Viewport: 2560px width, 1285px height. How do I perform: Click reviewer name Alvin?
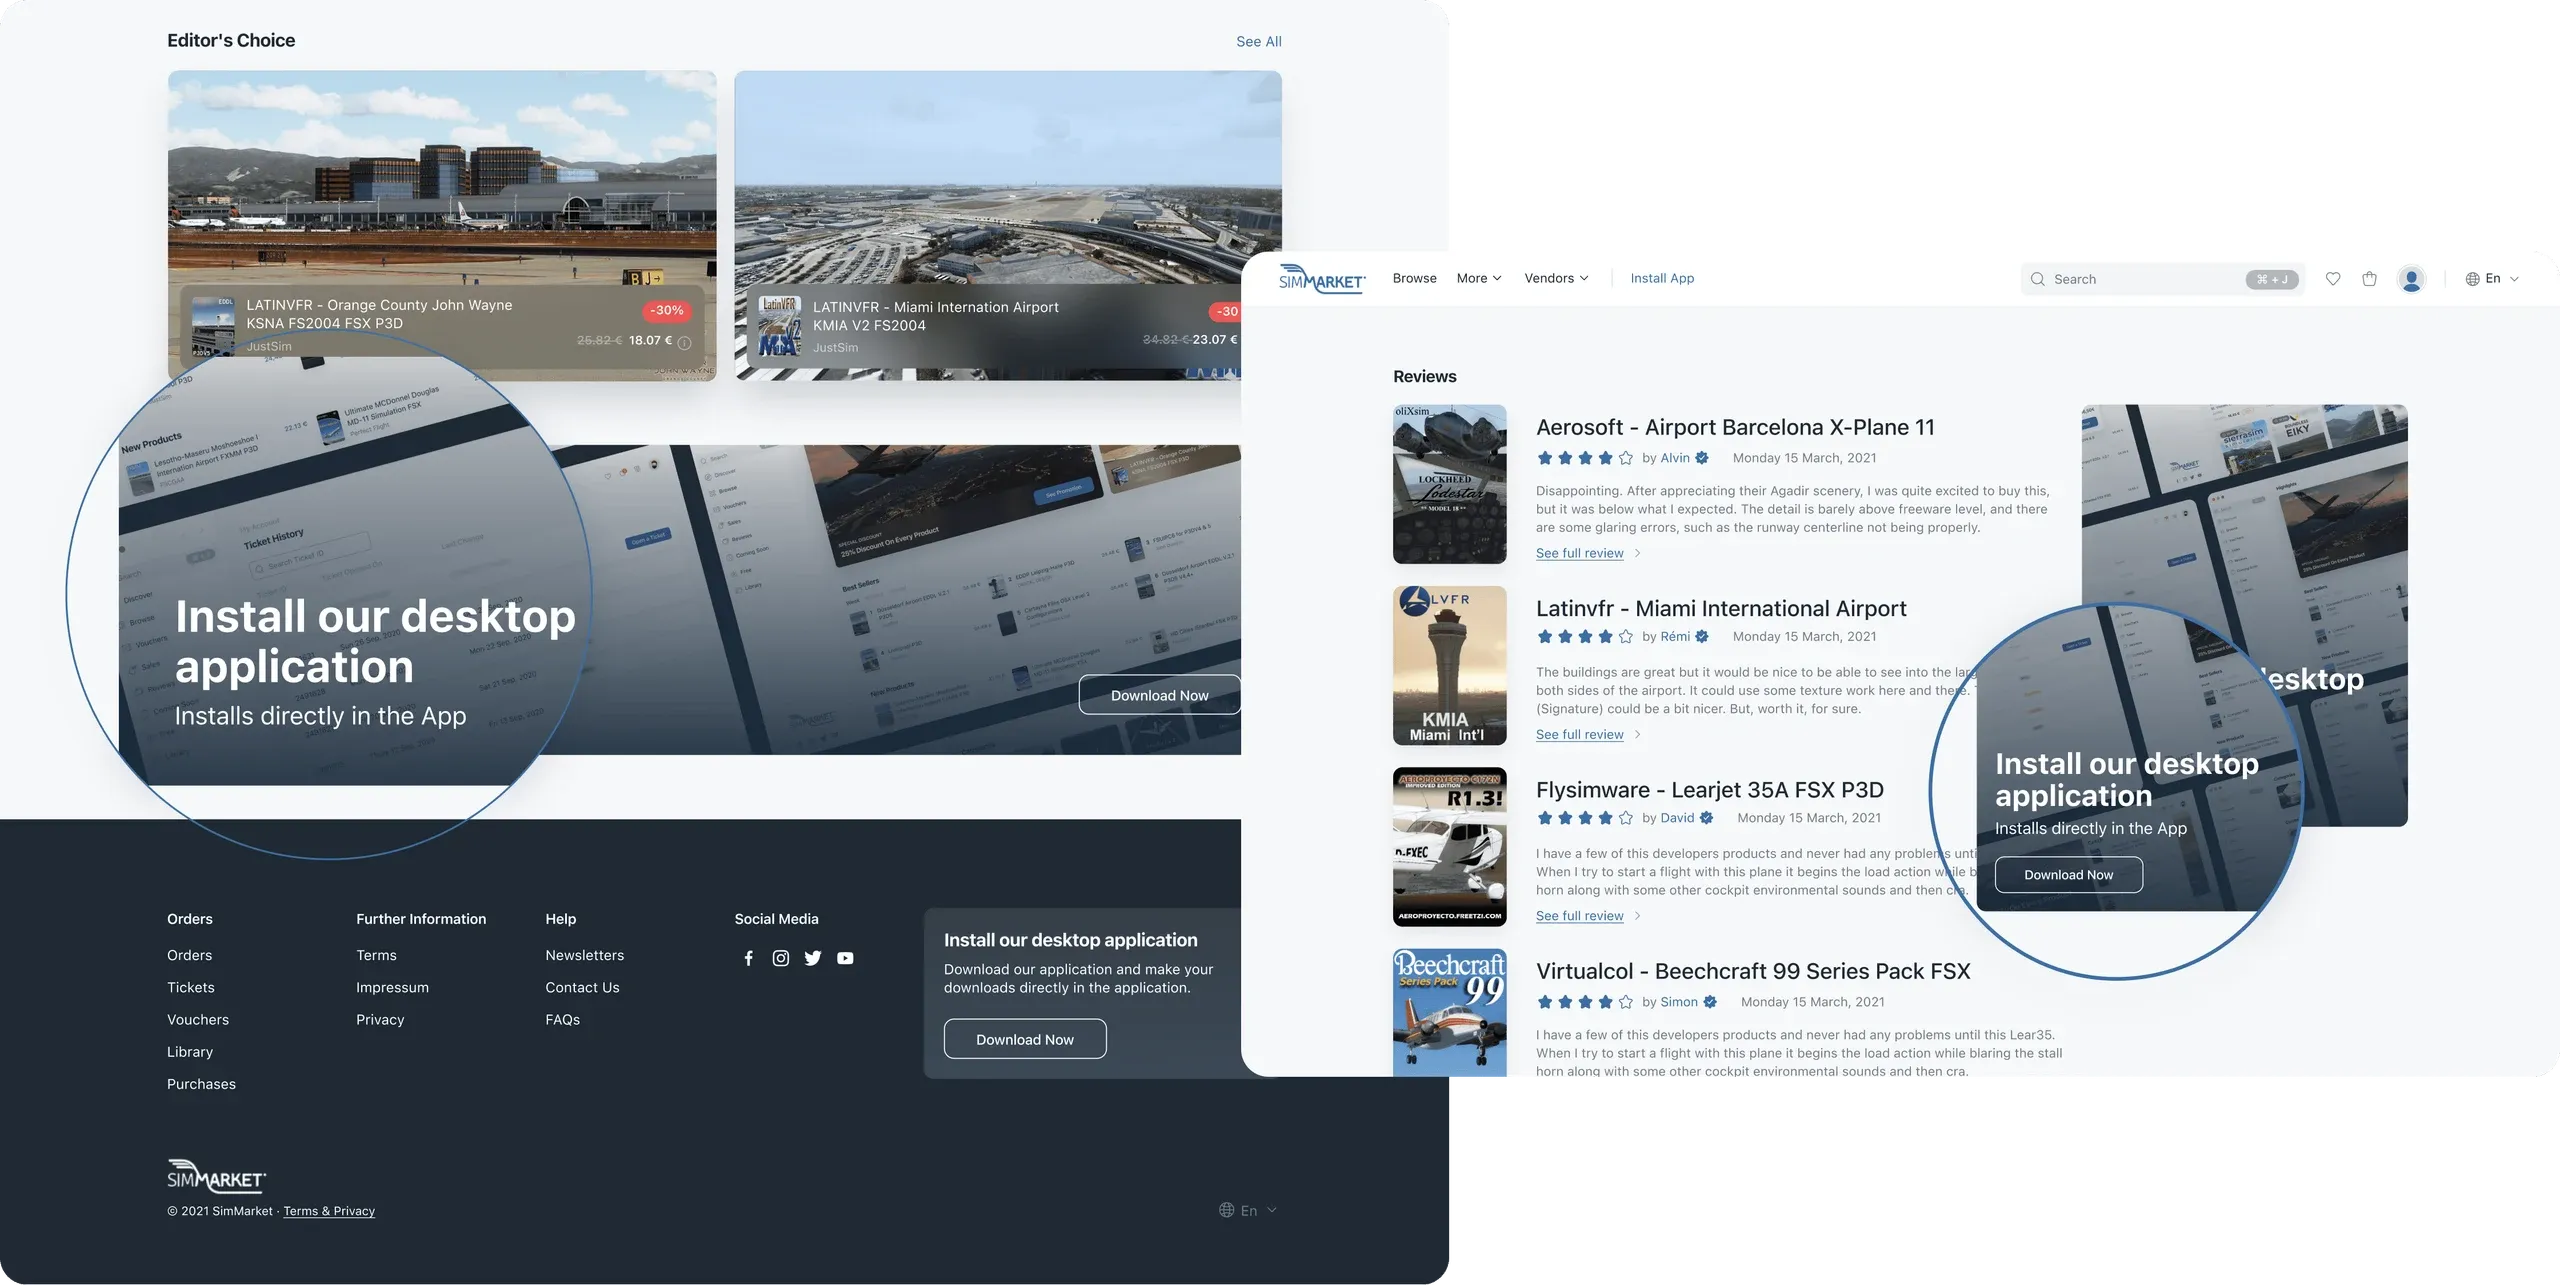click(x=1675, y=458)
